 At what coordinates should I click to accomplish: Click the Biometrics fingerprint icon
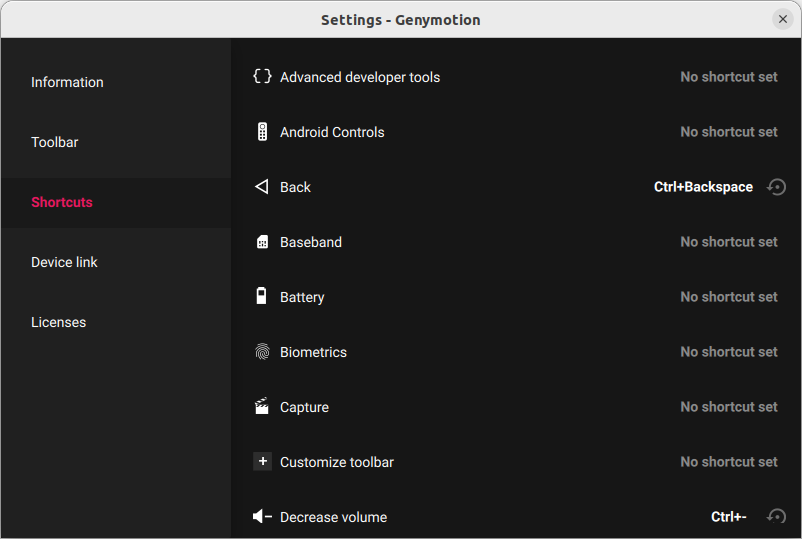262,352
